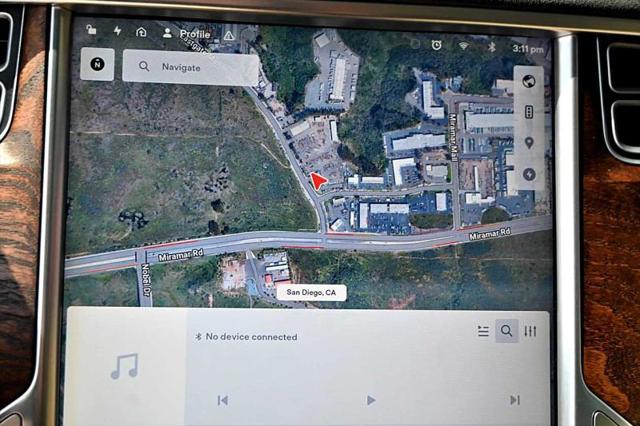Tap the warning triangle alert icon

tap(229, 36)
